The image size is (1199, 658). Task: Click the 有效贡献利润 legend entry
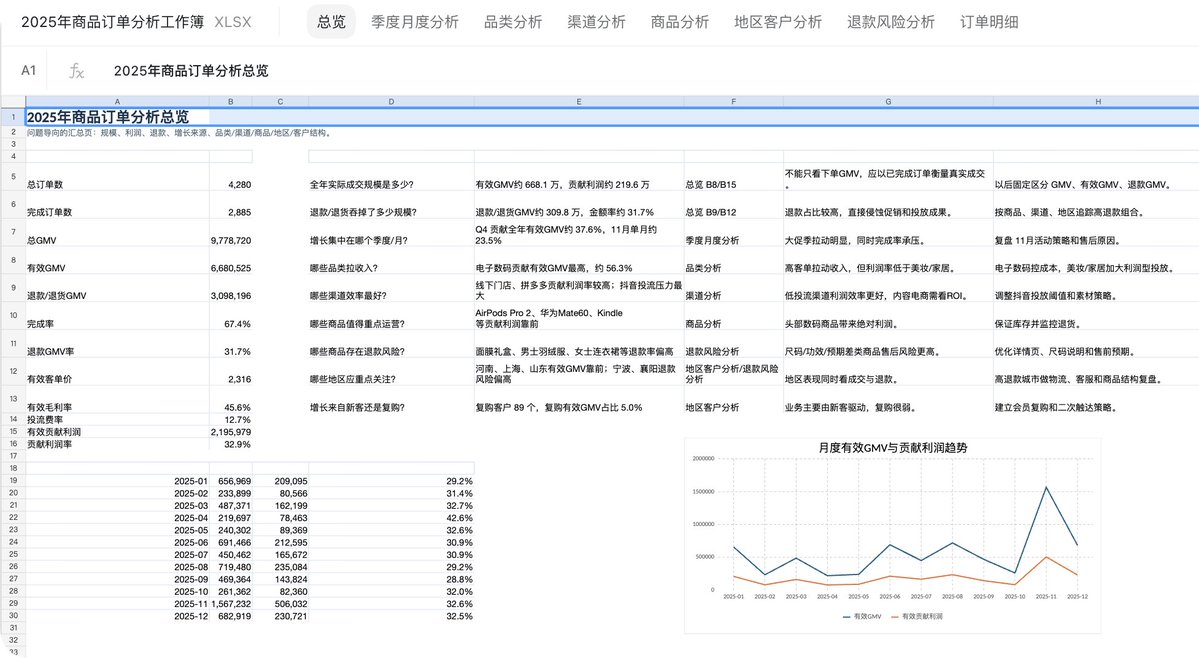click(916, 616)
